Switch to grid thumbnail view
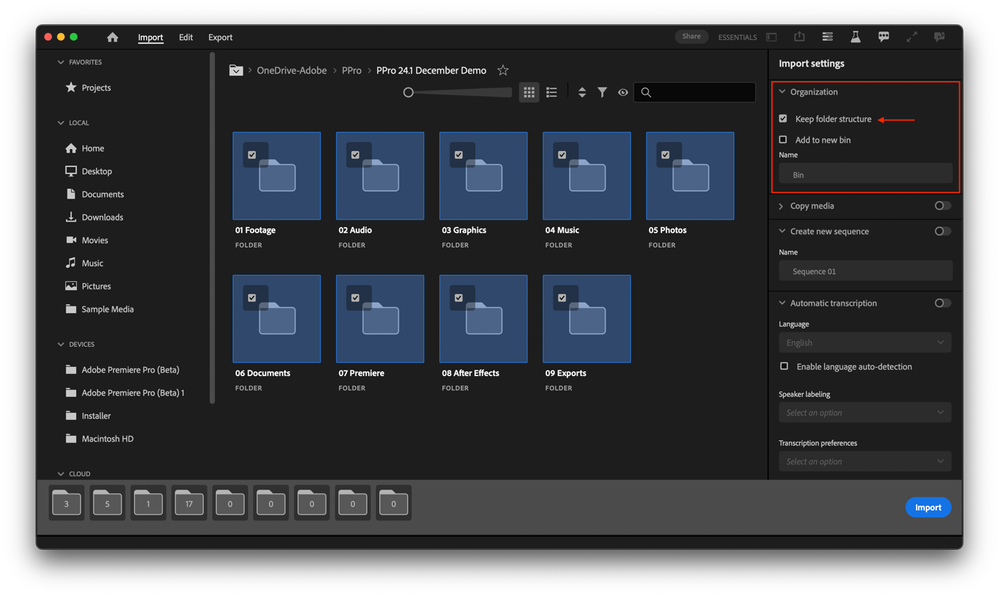Screen dimensions: 999x597 (x=529, y=92)
